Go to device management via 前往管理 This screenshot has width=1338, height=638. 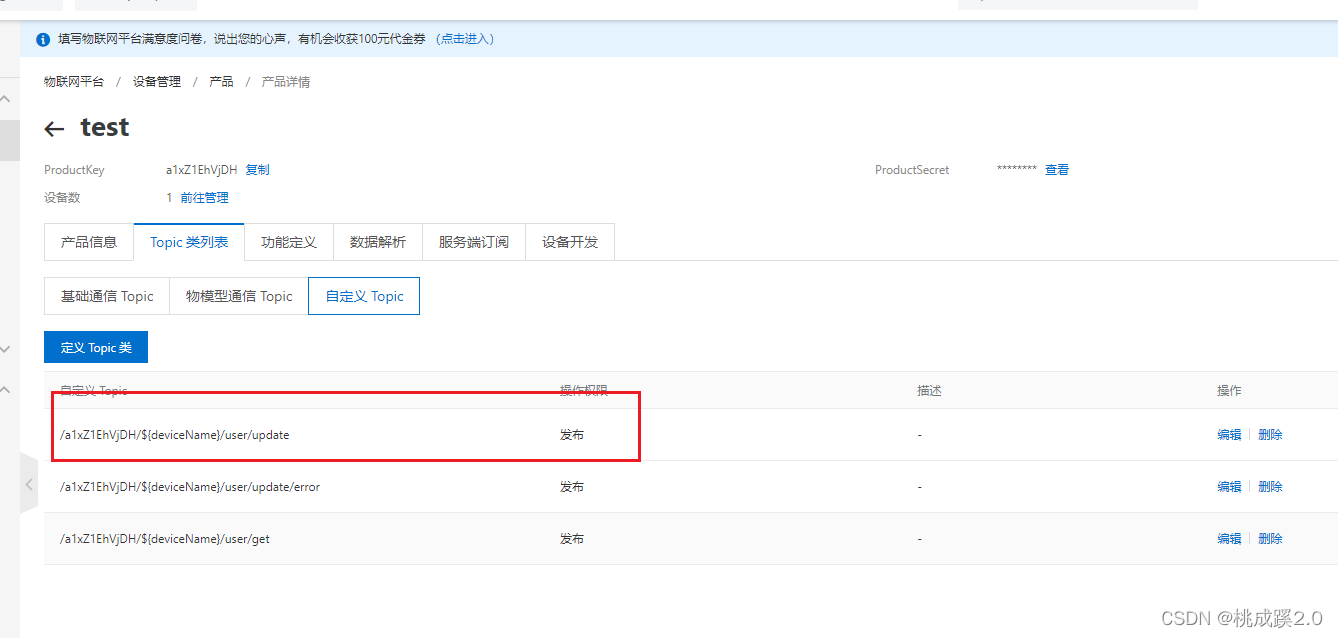(x=204, y=198)
